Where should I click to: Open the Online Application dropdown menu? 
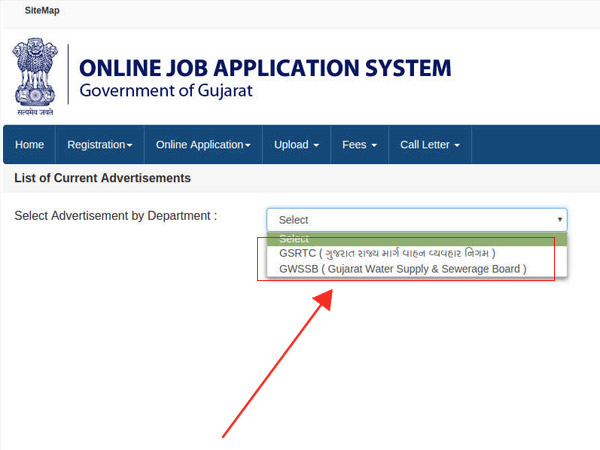(x=203, y=145)
